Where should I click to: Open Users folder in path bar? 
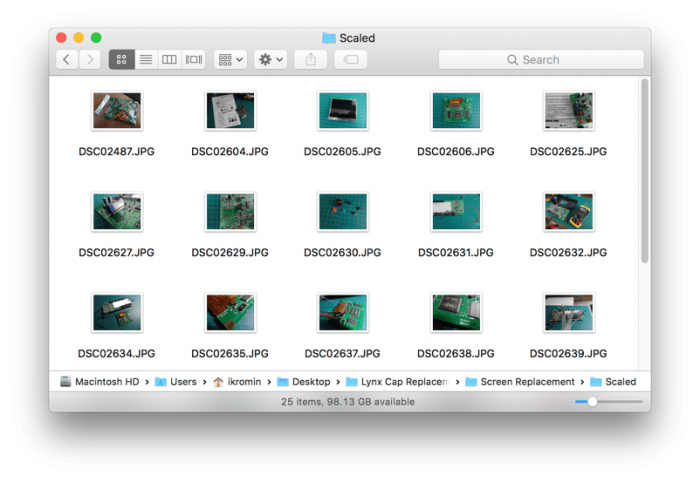176,382
